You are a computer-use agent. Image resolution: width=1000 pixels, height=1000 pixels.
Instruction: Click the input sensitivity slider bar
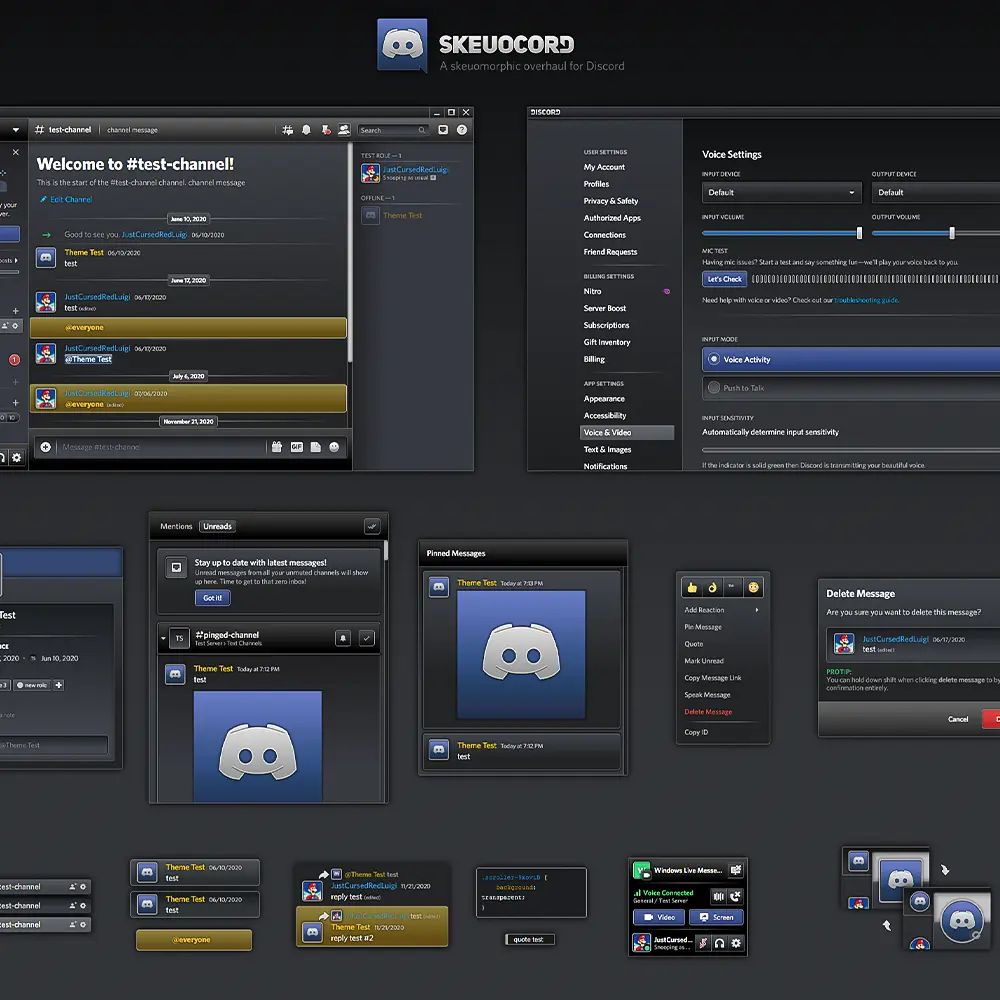[851, 450]
